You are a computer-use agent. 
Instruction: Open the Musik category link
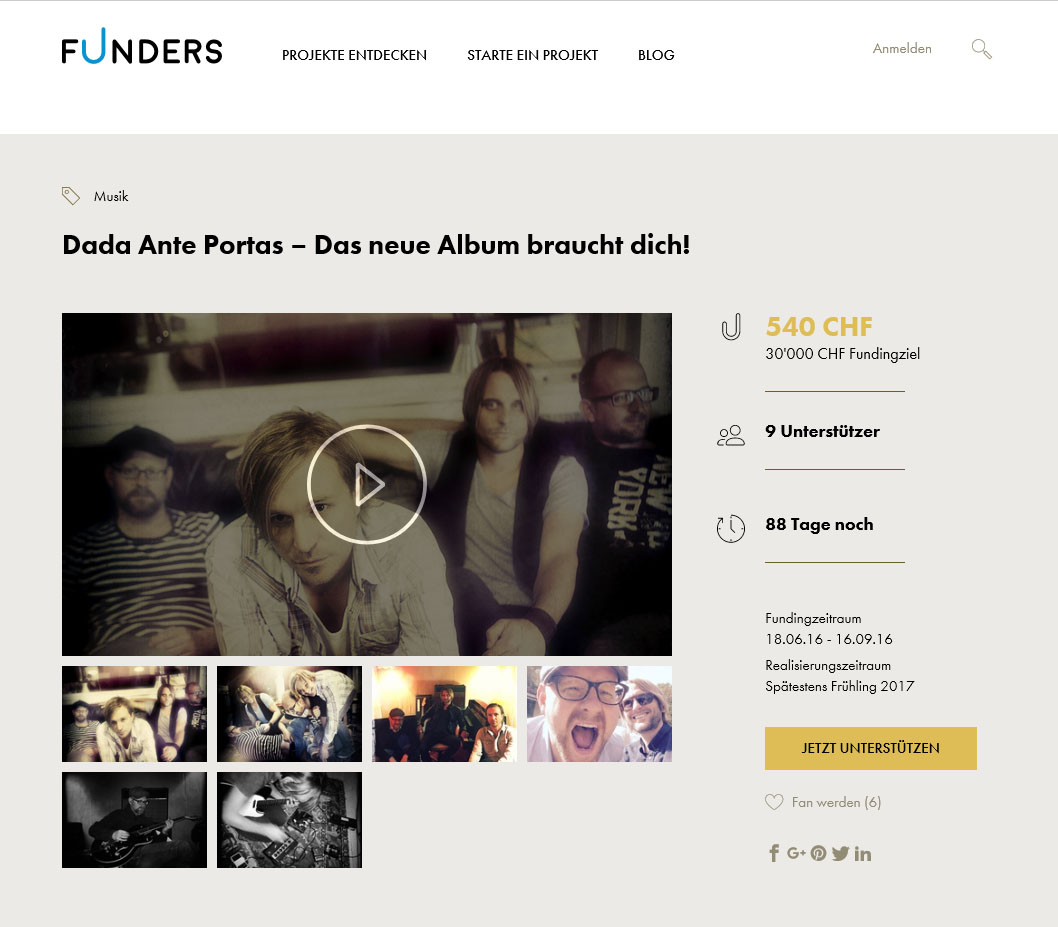tap(111, 196)
